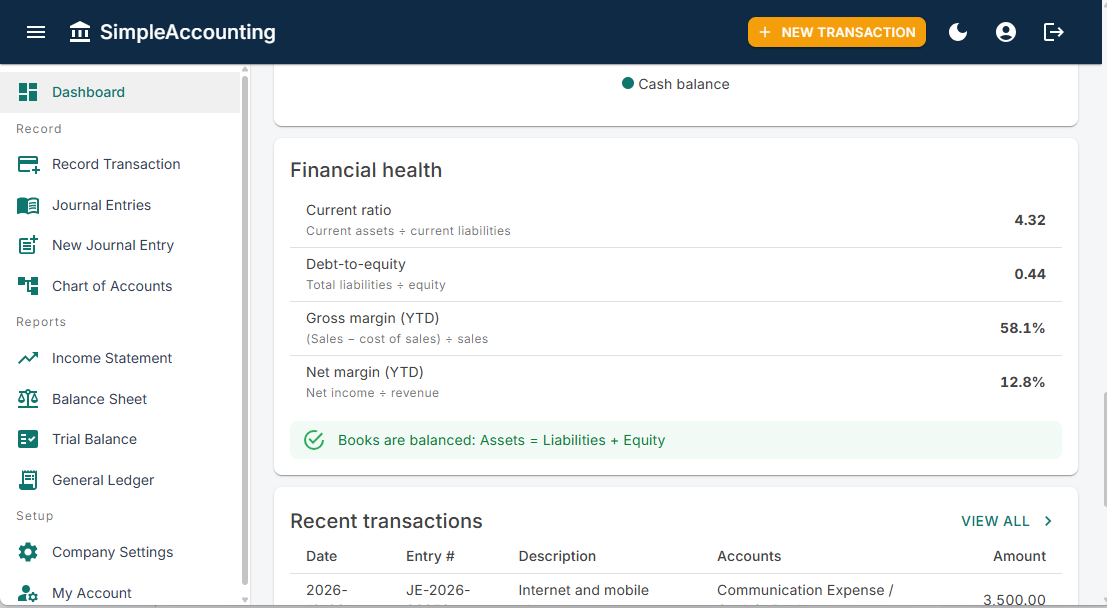Image resolution: width=1107 pixels, height=608 pixels.
Task: Open Journal Entries list
Action: [120, 205]
